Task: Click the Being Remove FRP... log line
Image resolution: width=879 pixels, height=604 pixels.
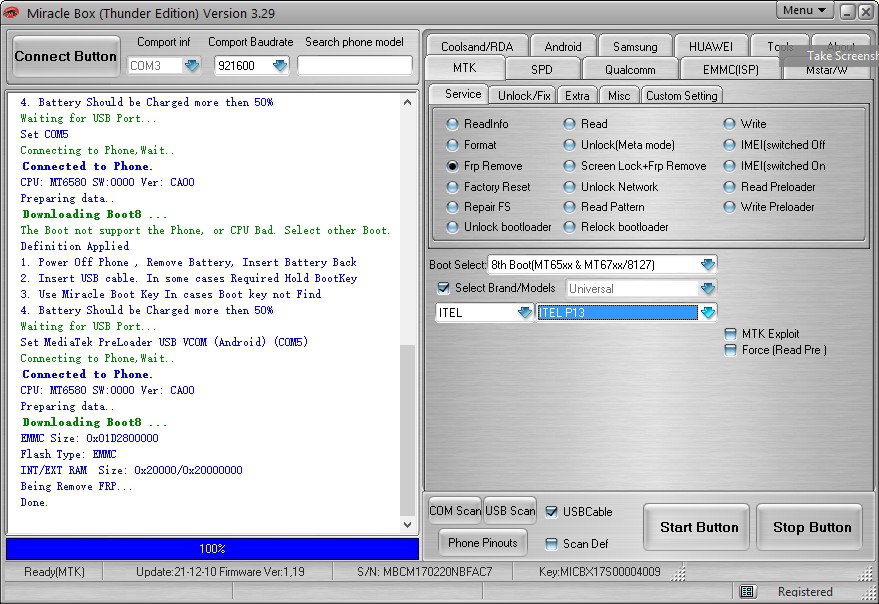Action: 76,486
